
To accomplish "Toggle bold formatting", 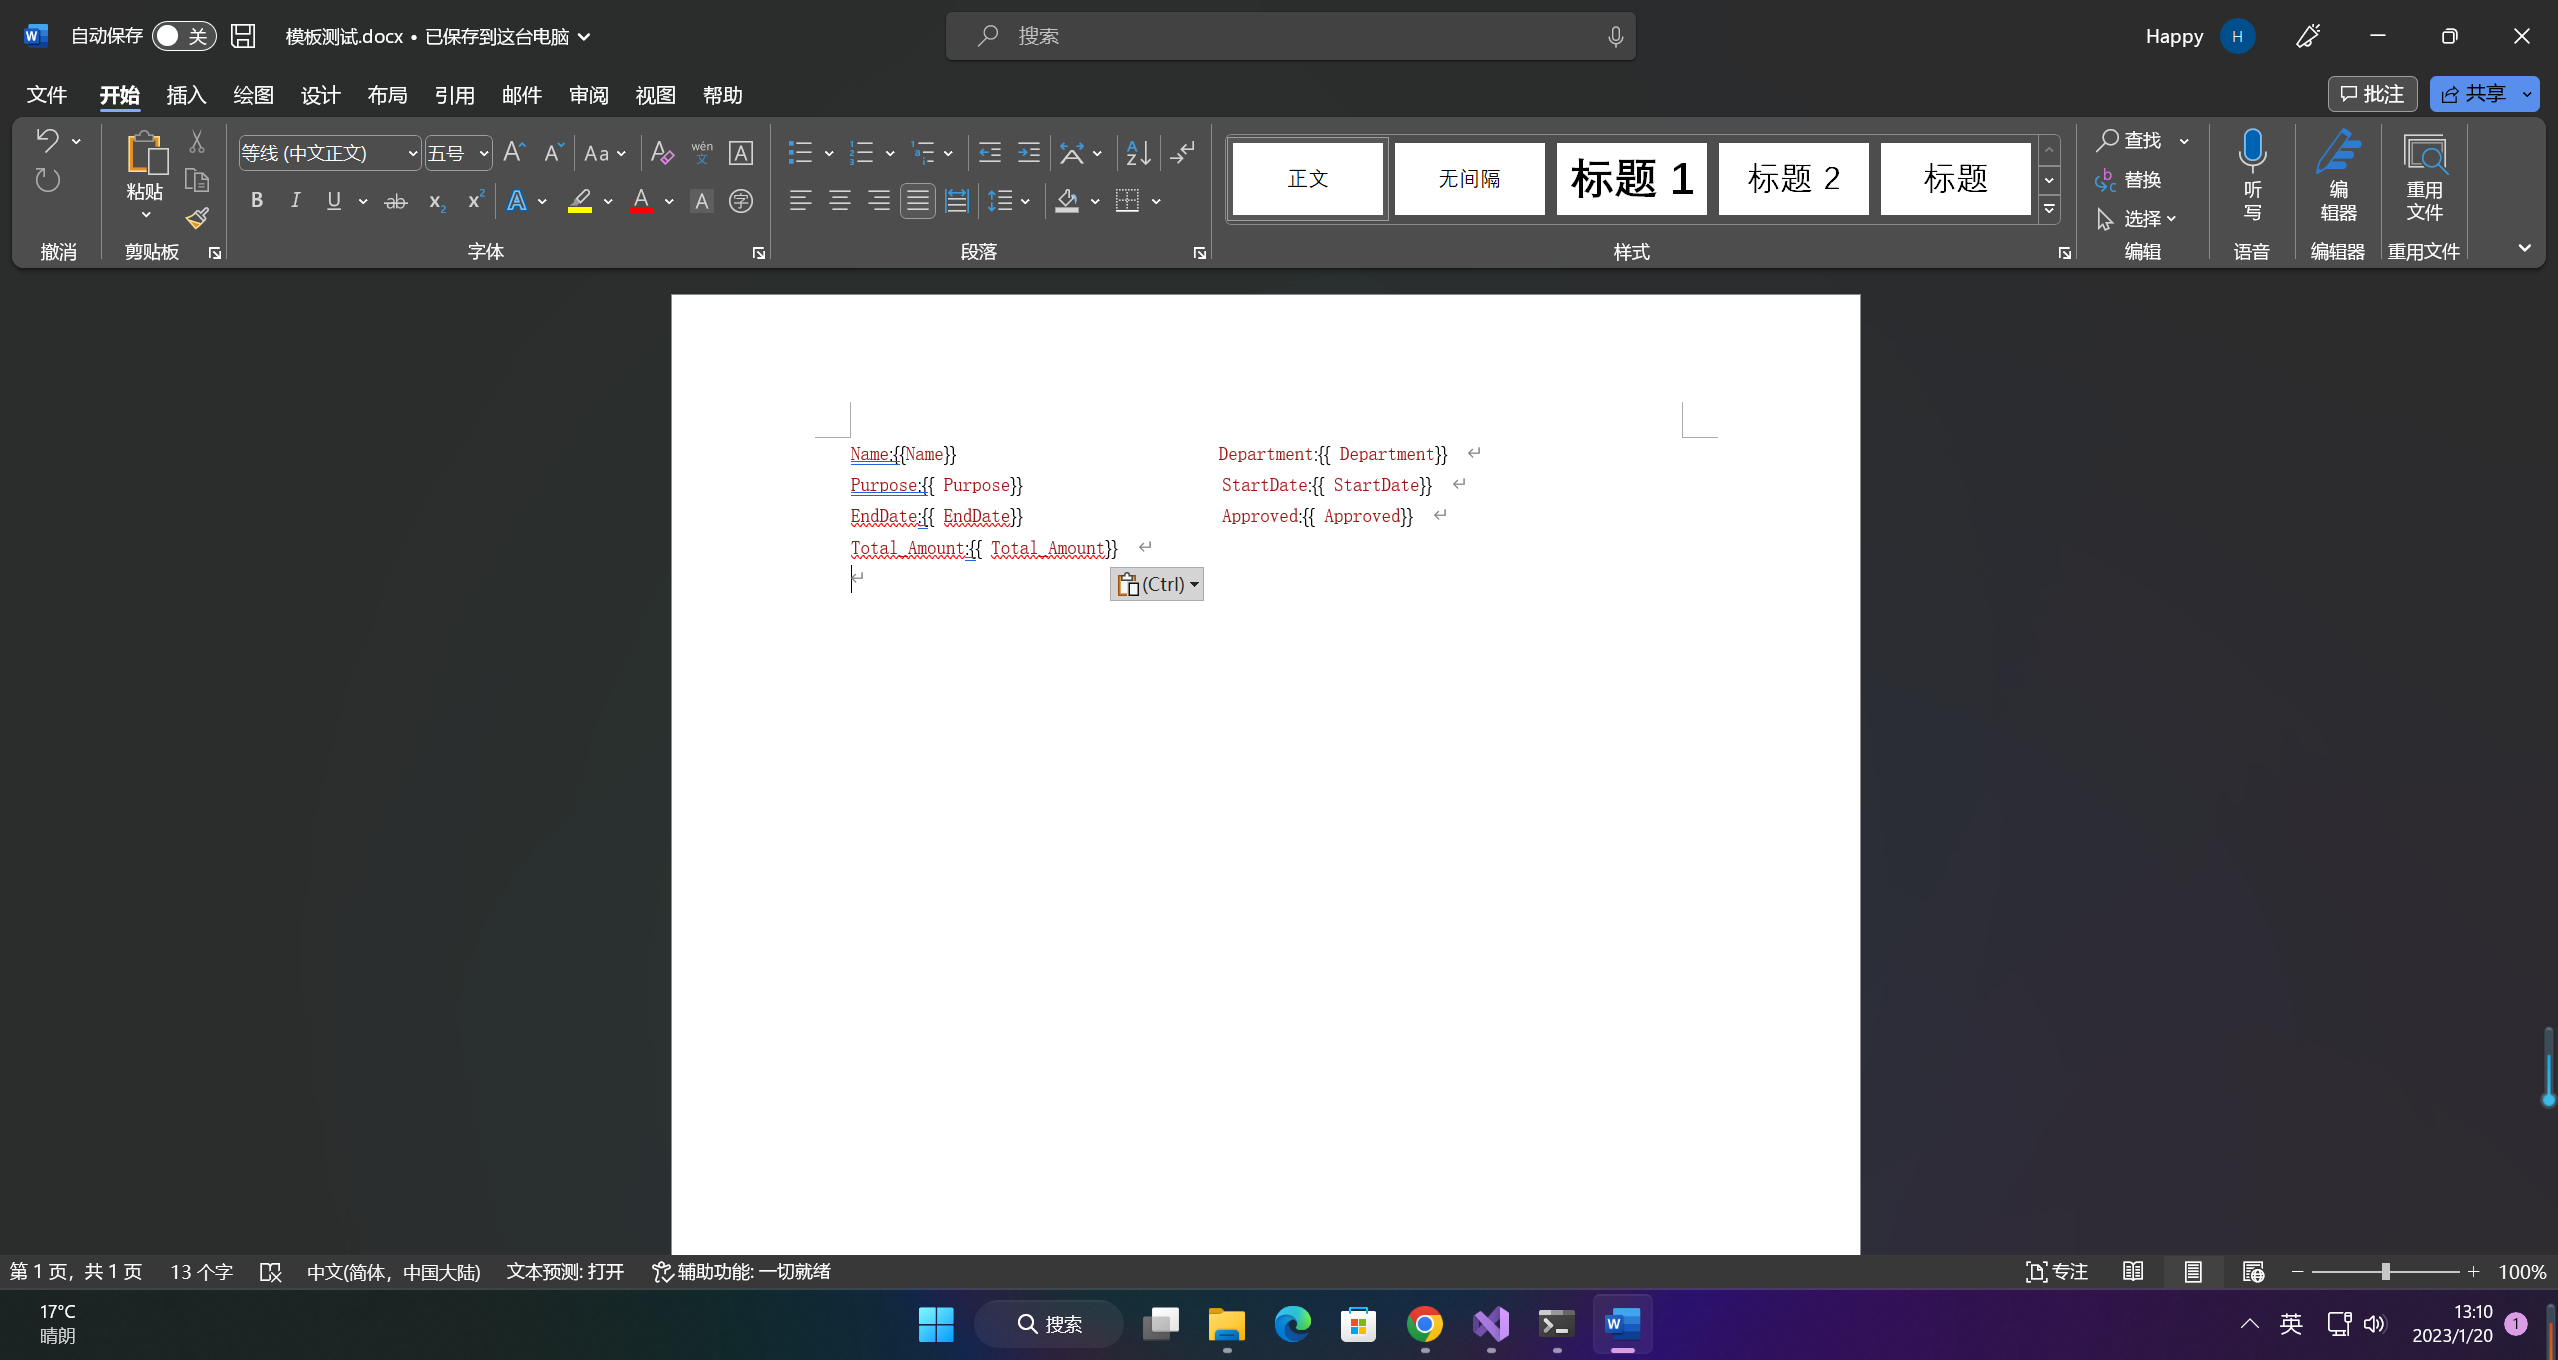I will (x=256, y=200).
